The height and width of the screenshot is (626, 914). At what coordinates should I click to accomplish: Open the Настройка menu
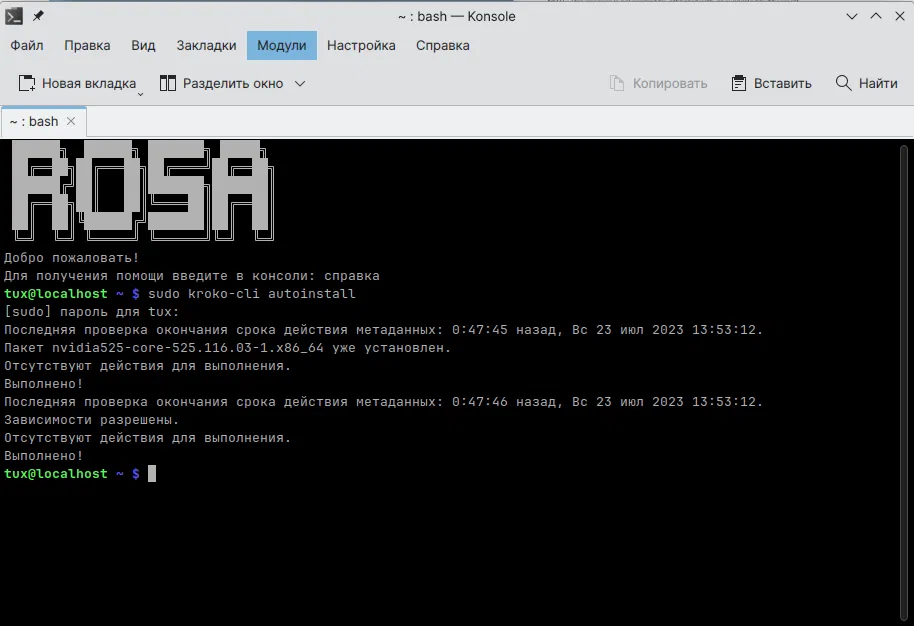pos(361,45)
